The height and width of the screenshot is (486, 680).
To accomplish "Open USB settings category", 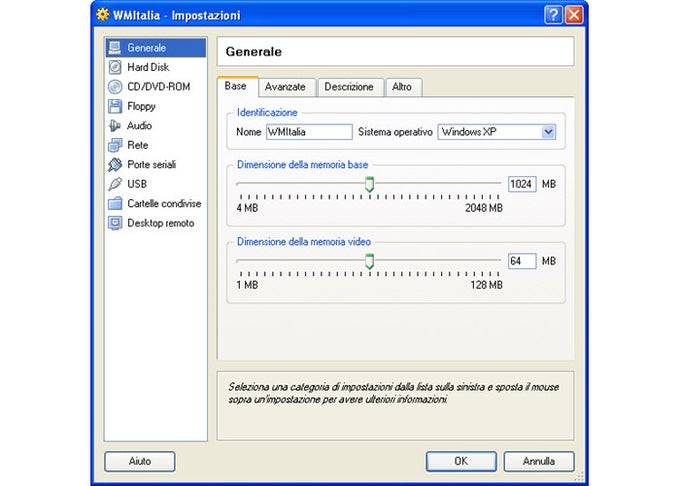I will pos(156,184).
